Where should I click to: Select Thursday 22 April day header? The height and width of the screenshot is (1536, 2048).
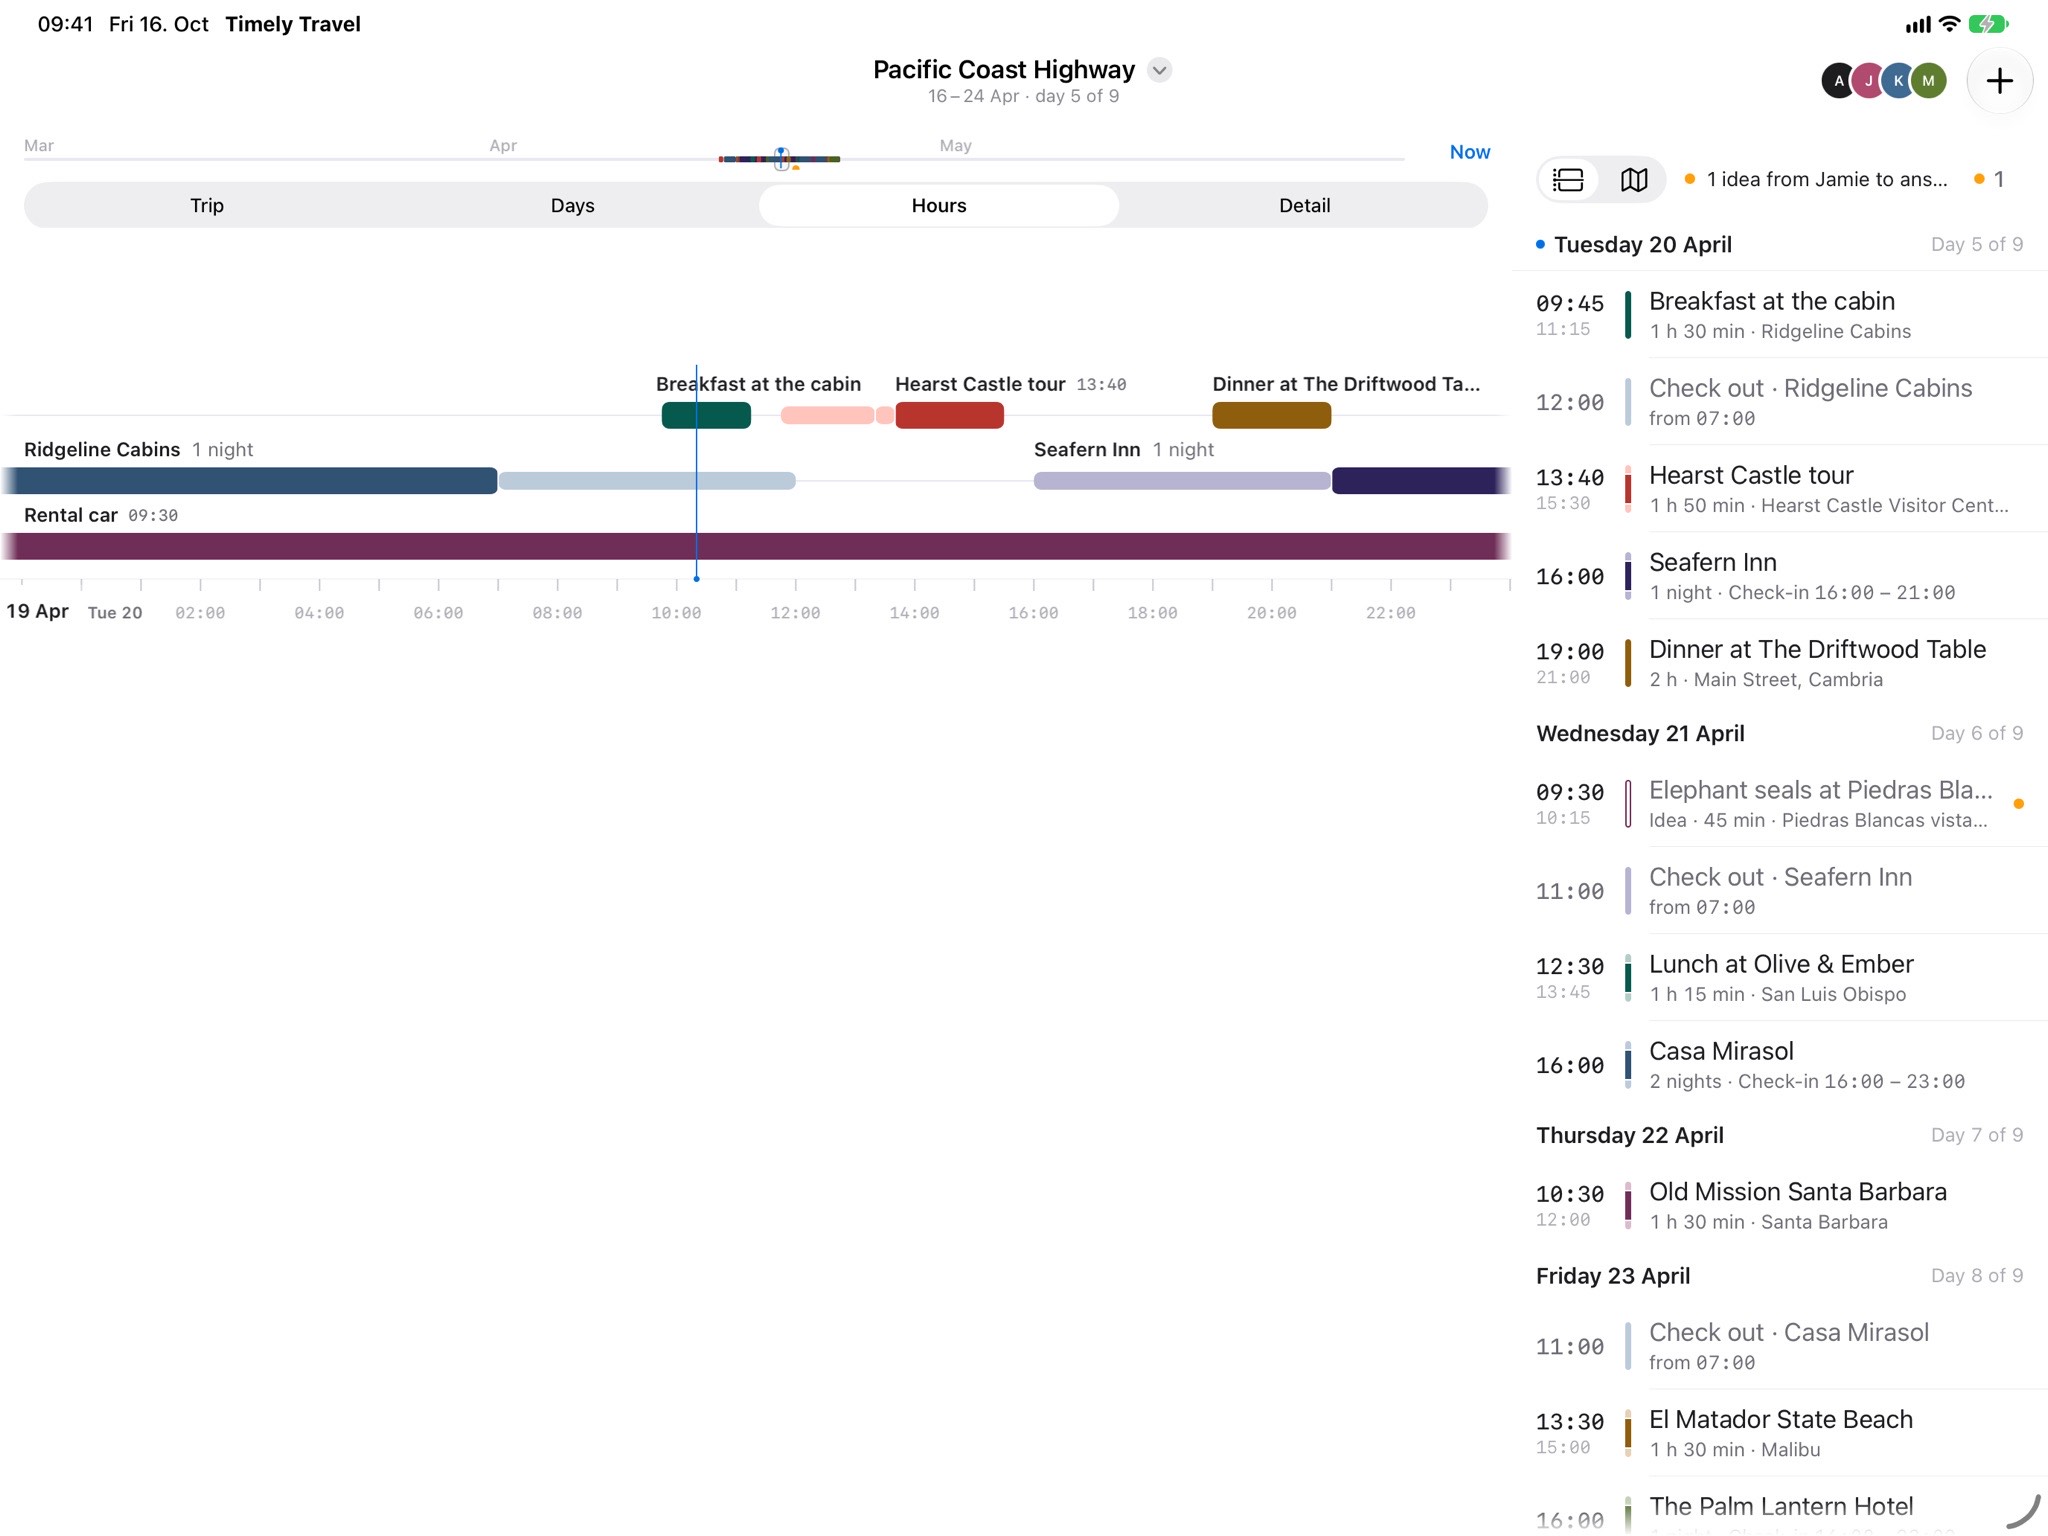[x=1780, y=1136]
